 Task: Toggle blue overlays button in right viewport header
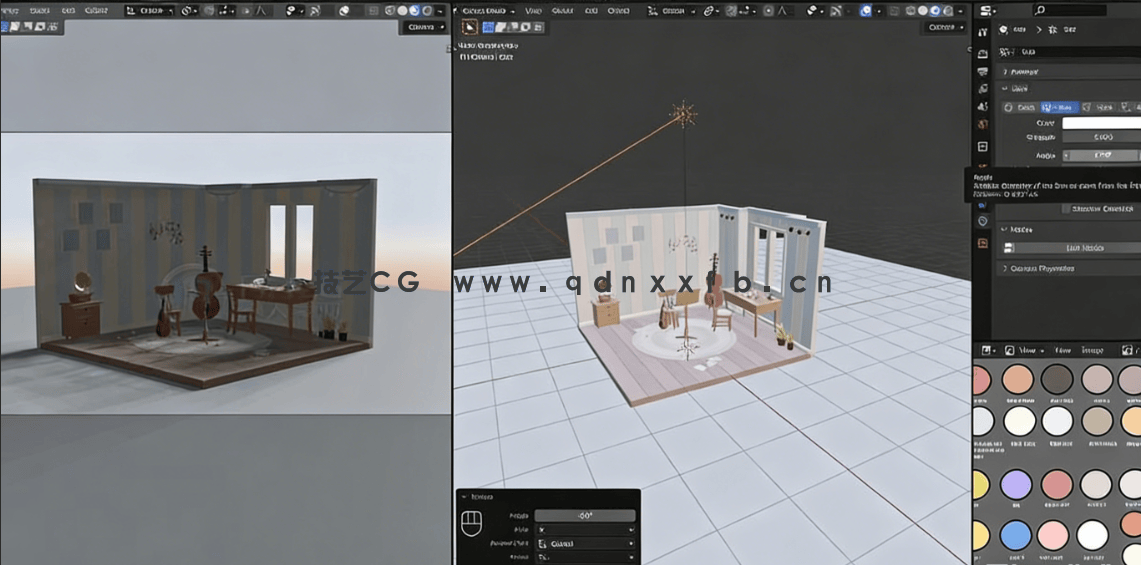[866, 11]
